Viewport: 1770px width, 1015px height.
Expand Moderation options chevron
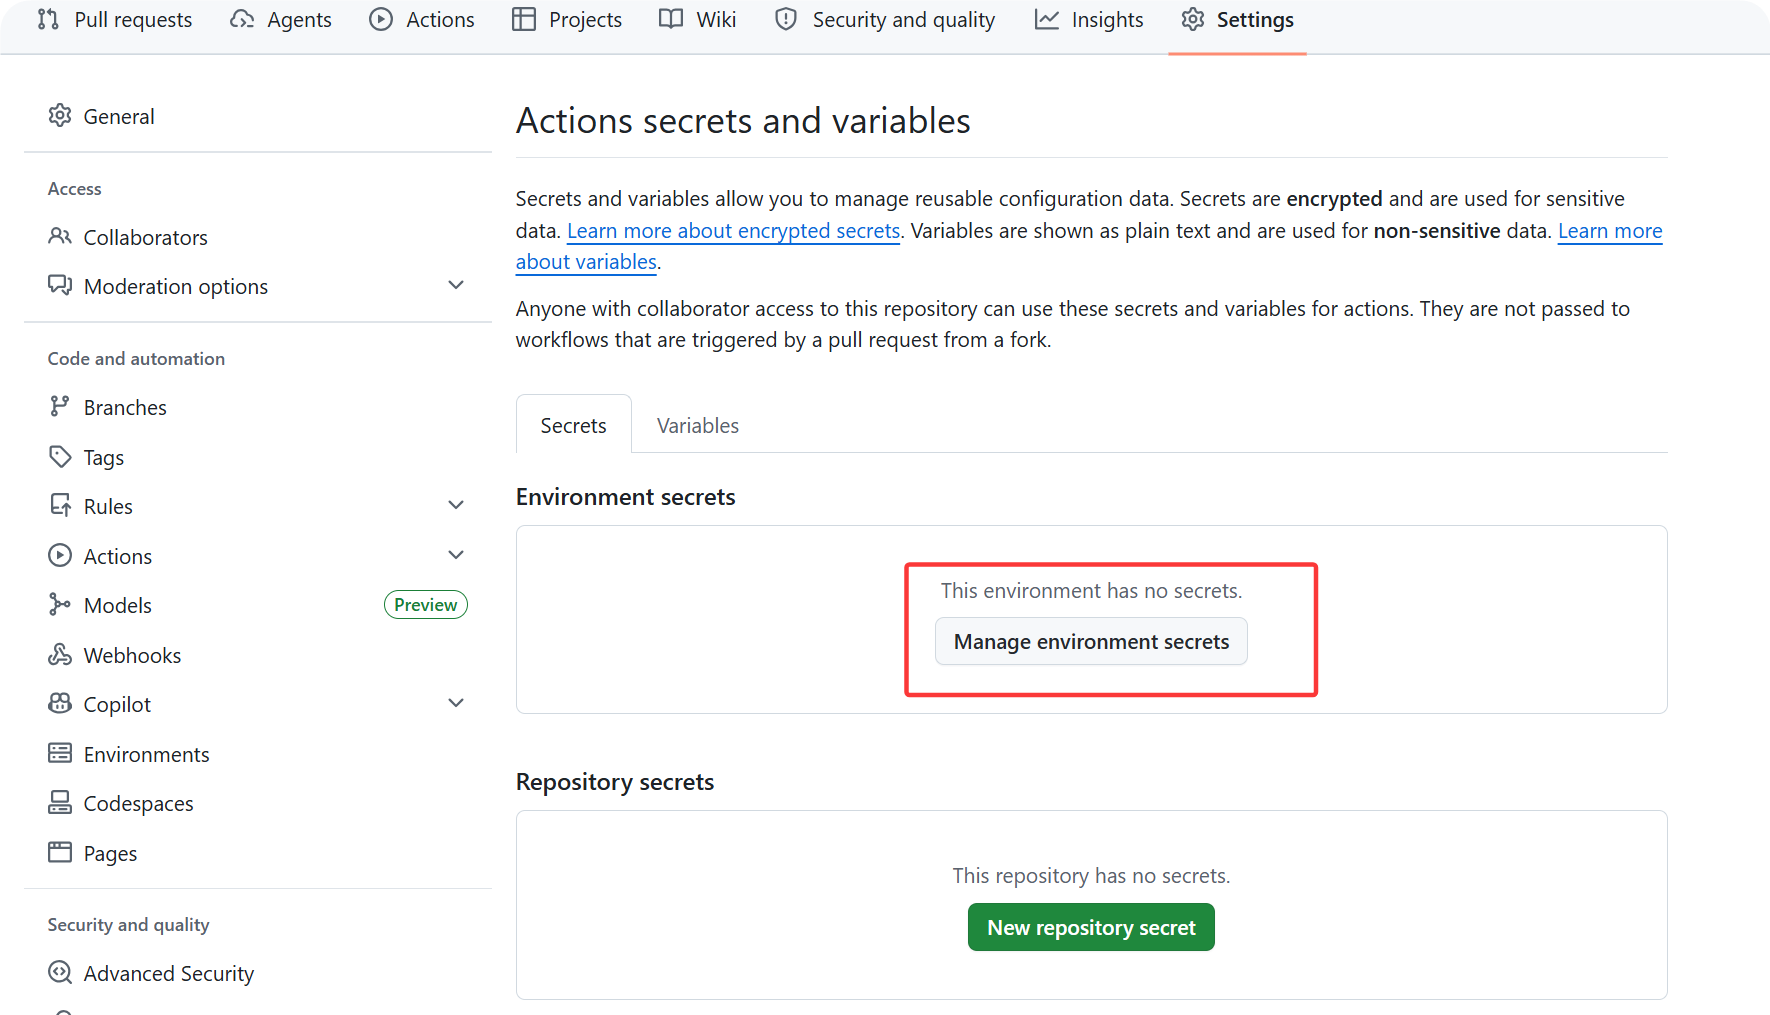tap(456, 286)
